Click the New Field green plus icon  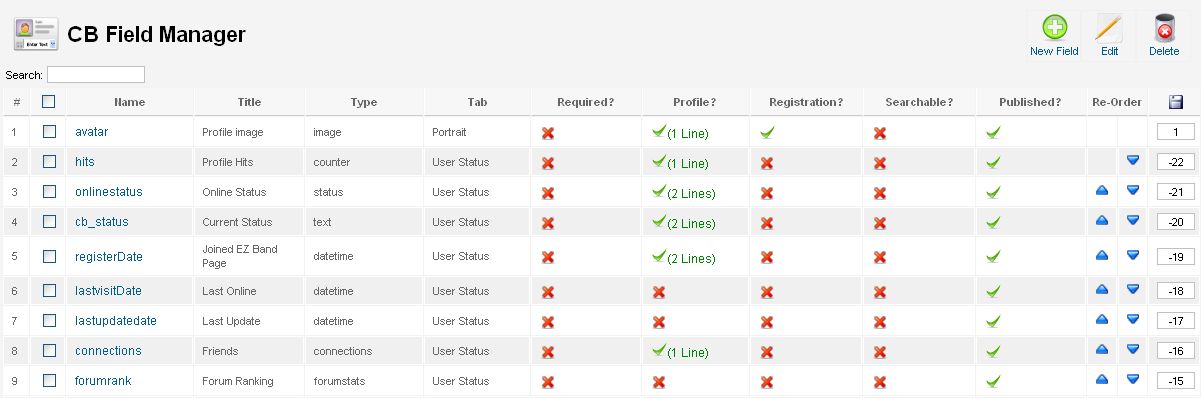point(1054,28)
